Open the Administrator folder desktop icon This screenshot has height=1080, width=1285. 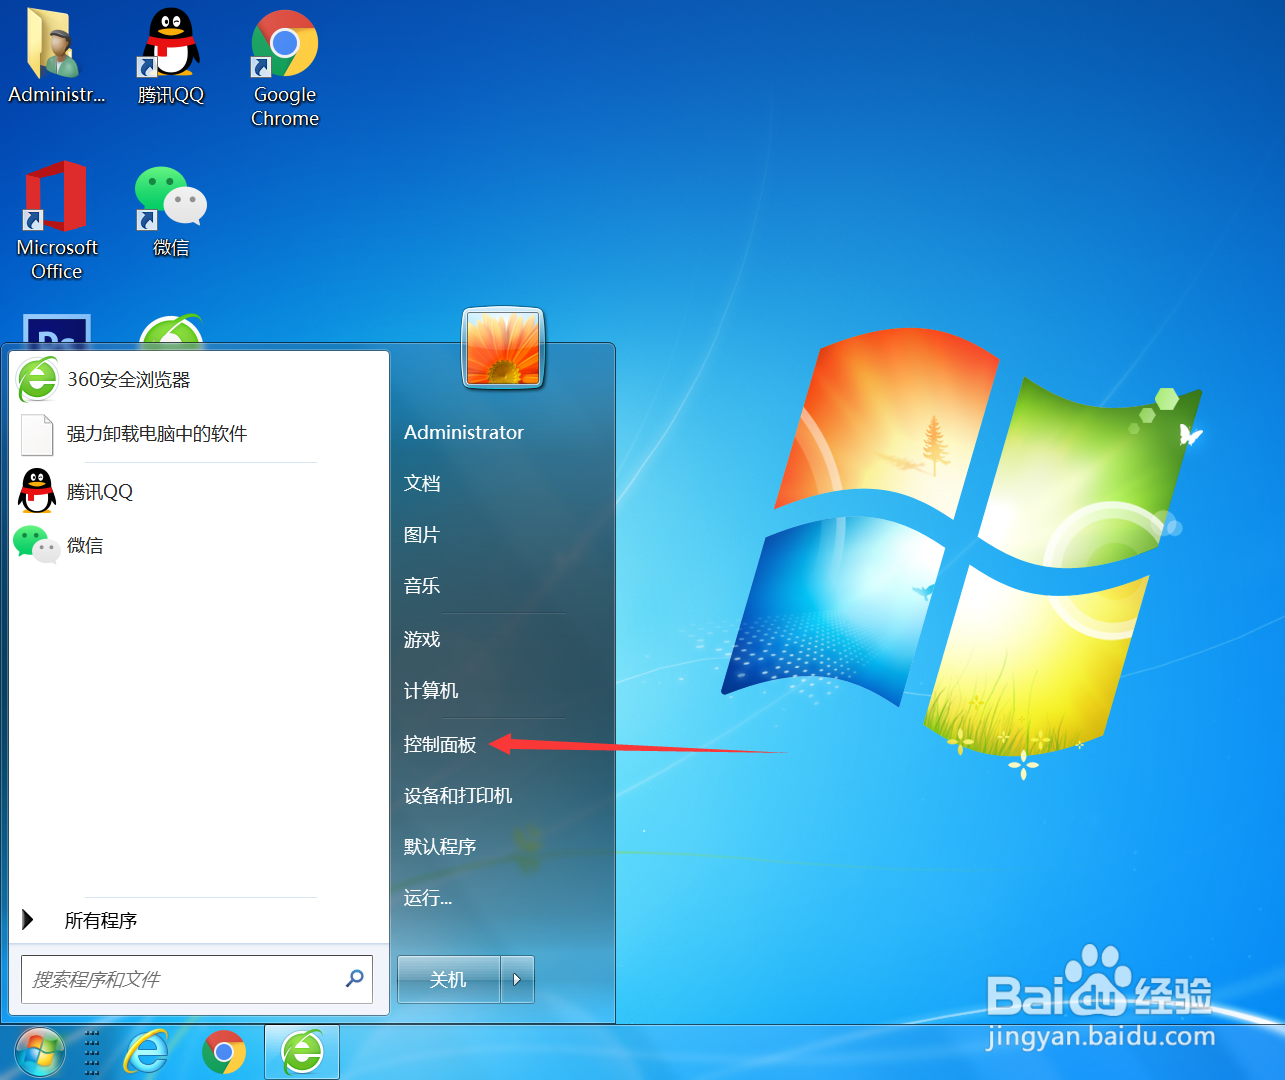56,55
